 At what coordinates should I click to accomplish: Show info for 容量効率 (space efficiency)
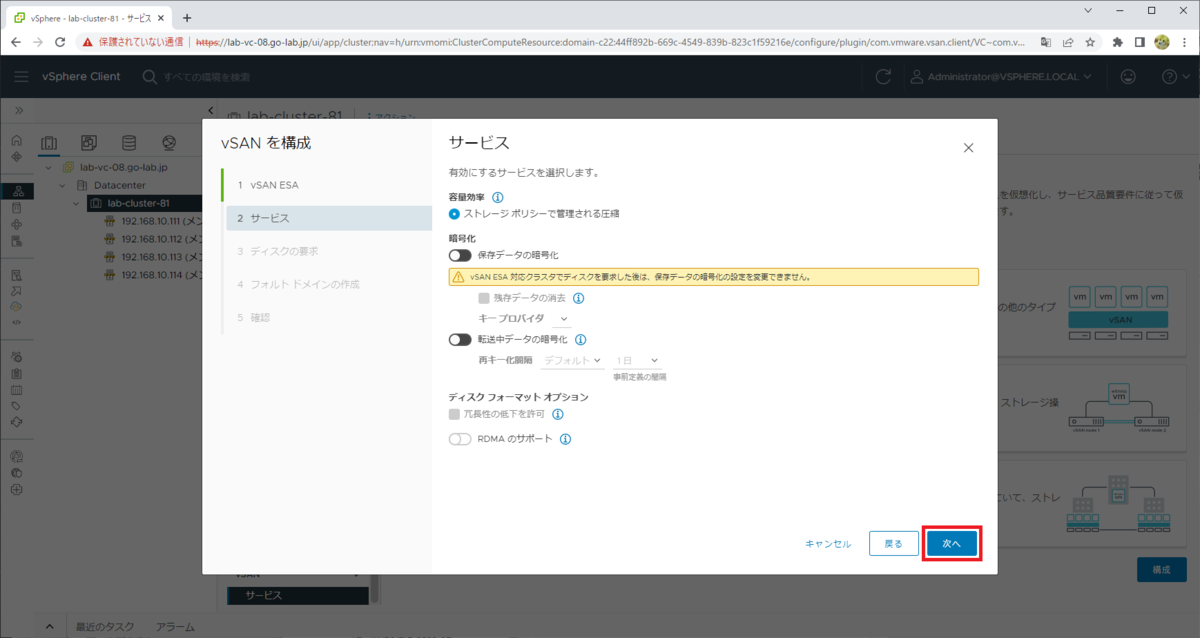[498, 198]
